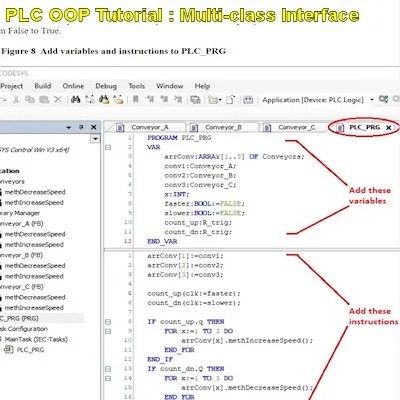400x400 pixels.
Task: Open the add object folder dropdown icon
Action: pos(214,100)
